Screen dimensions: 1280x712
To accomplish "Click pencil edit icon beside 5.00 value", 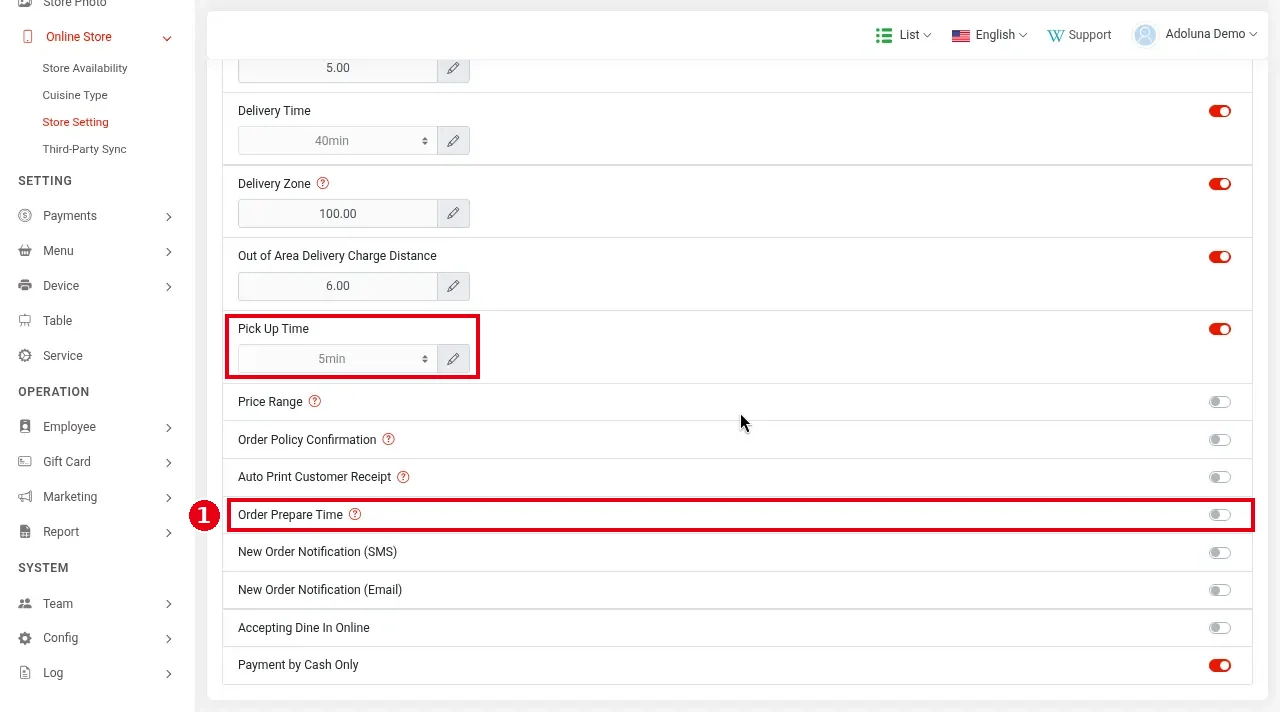I will pyautogui.click(x=453, y=68).
